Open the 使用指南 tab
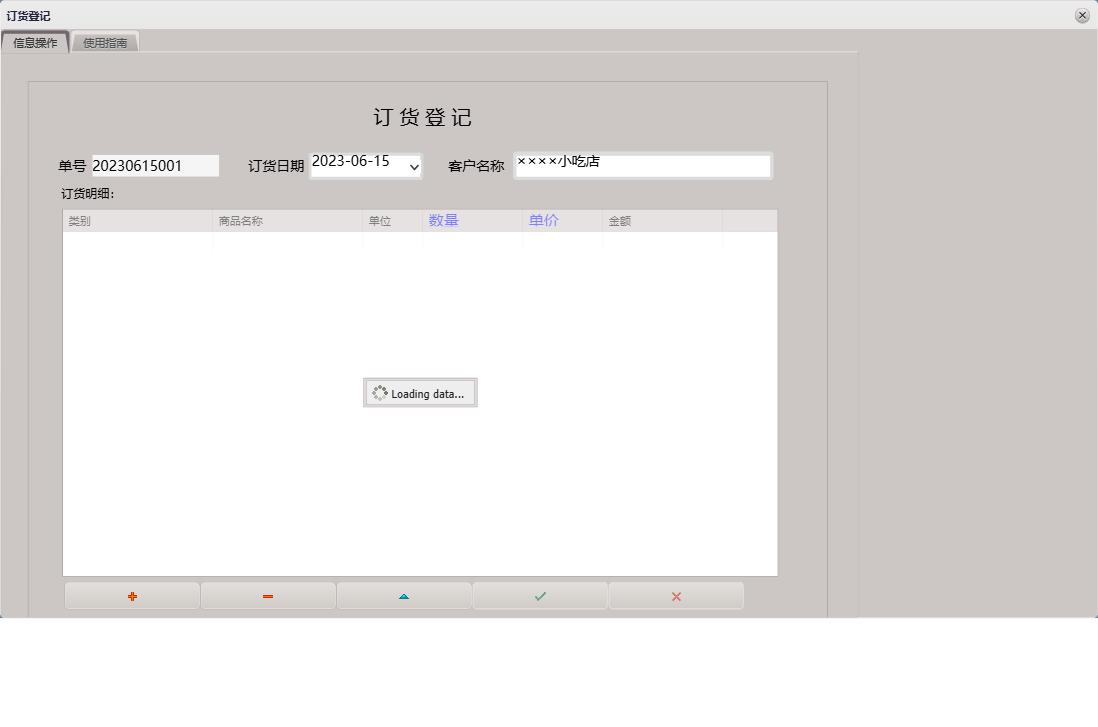This screenshot has width=1098, height=727. [105, 42]
